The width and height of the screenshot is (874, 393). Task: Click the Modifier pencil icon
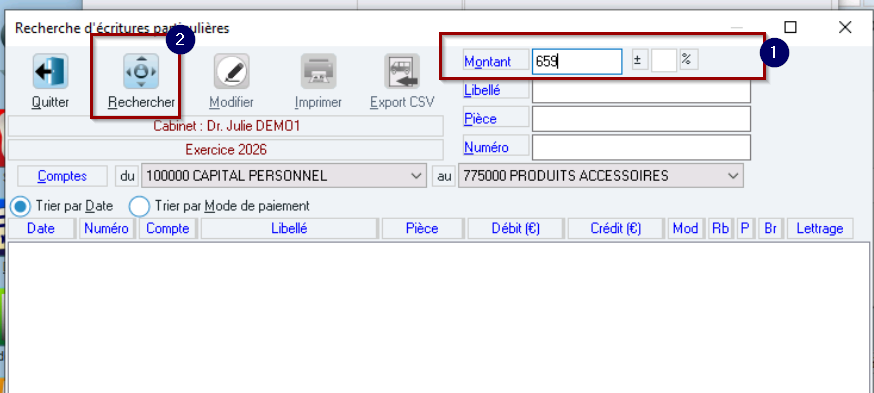point(231,71)
